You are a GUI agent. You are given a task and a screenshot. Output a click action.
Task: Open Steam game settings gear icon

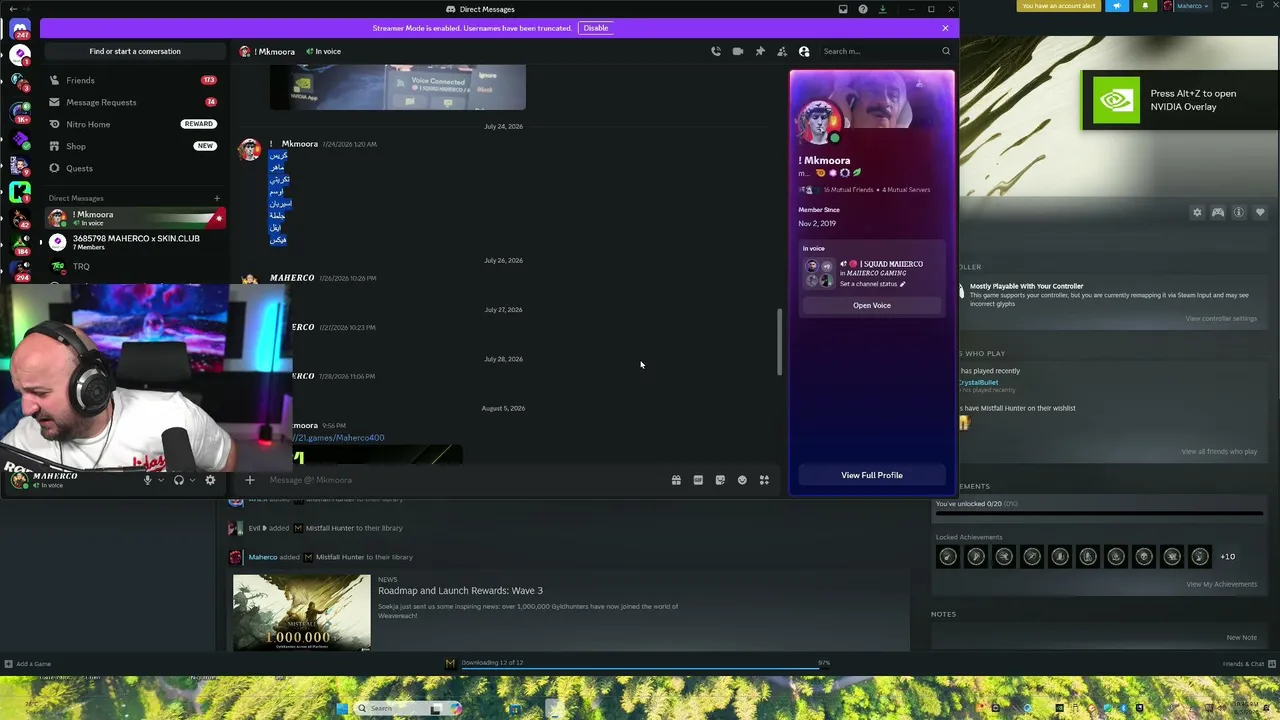[x=1197, y=212]
